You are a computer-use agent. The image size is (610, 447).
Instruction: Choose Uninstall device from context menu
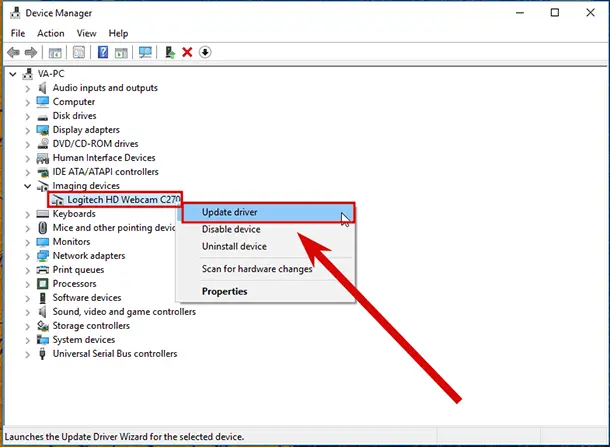(266, 246)
